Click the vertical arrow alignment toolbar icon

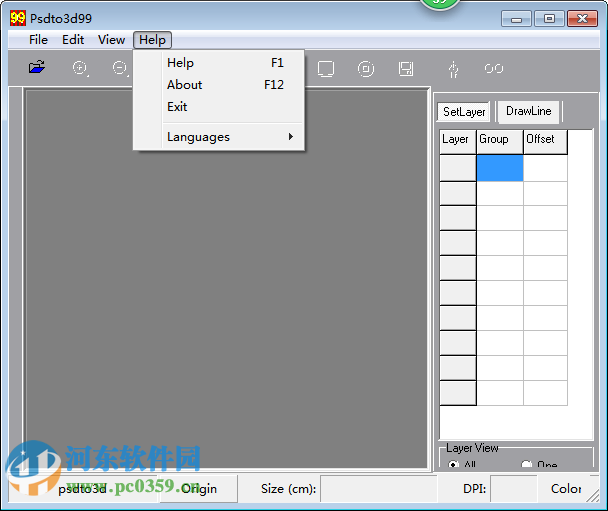coord(453,69)
